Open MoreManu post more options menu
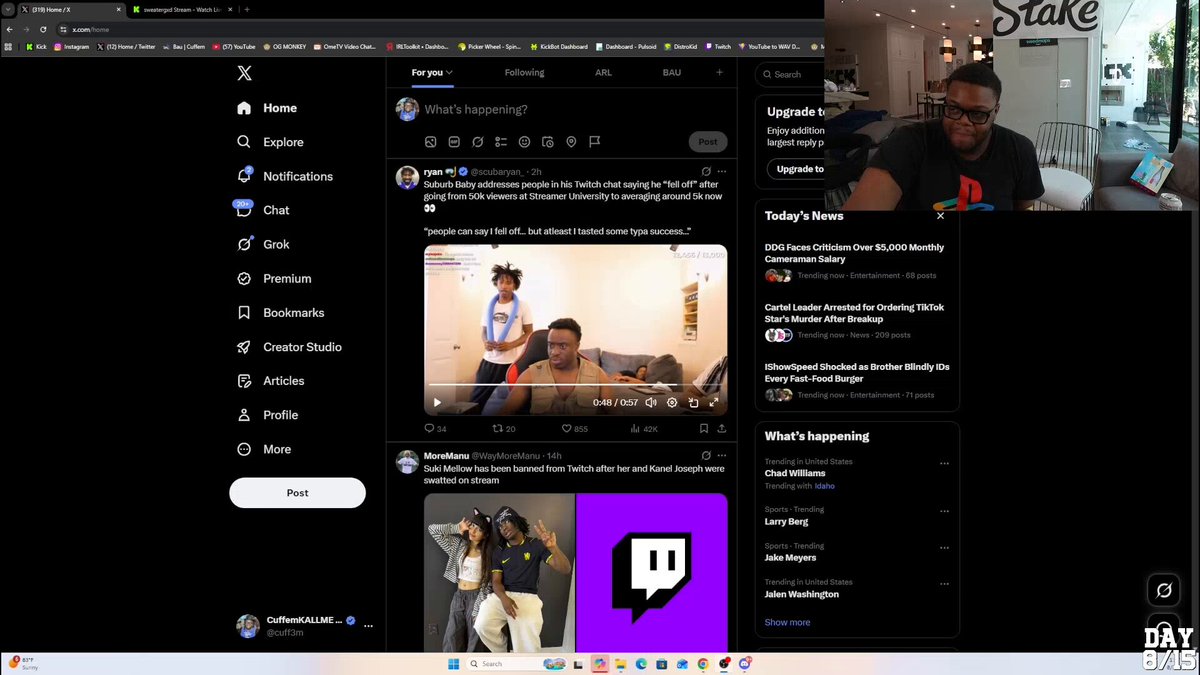Screen dimensions: 1200x675 (x=722, y=455)
